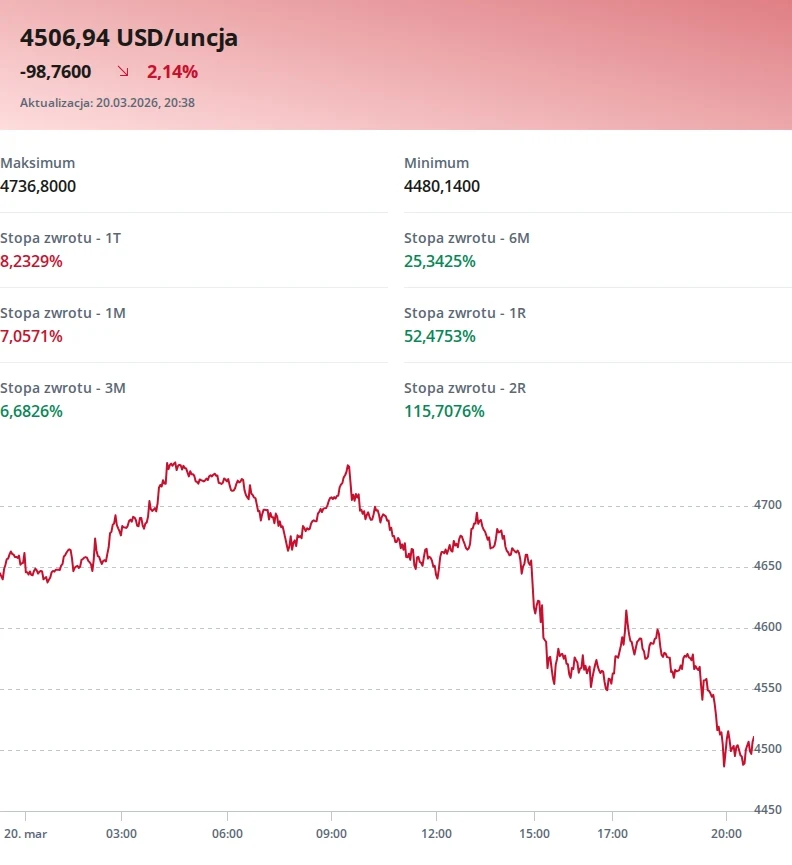Click the Stopa zwrotu - 6M label
Image resolution: width=792 pixels, height=865 pixels.
[x=467, y=238]
